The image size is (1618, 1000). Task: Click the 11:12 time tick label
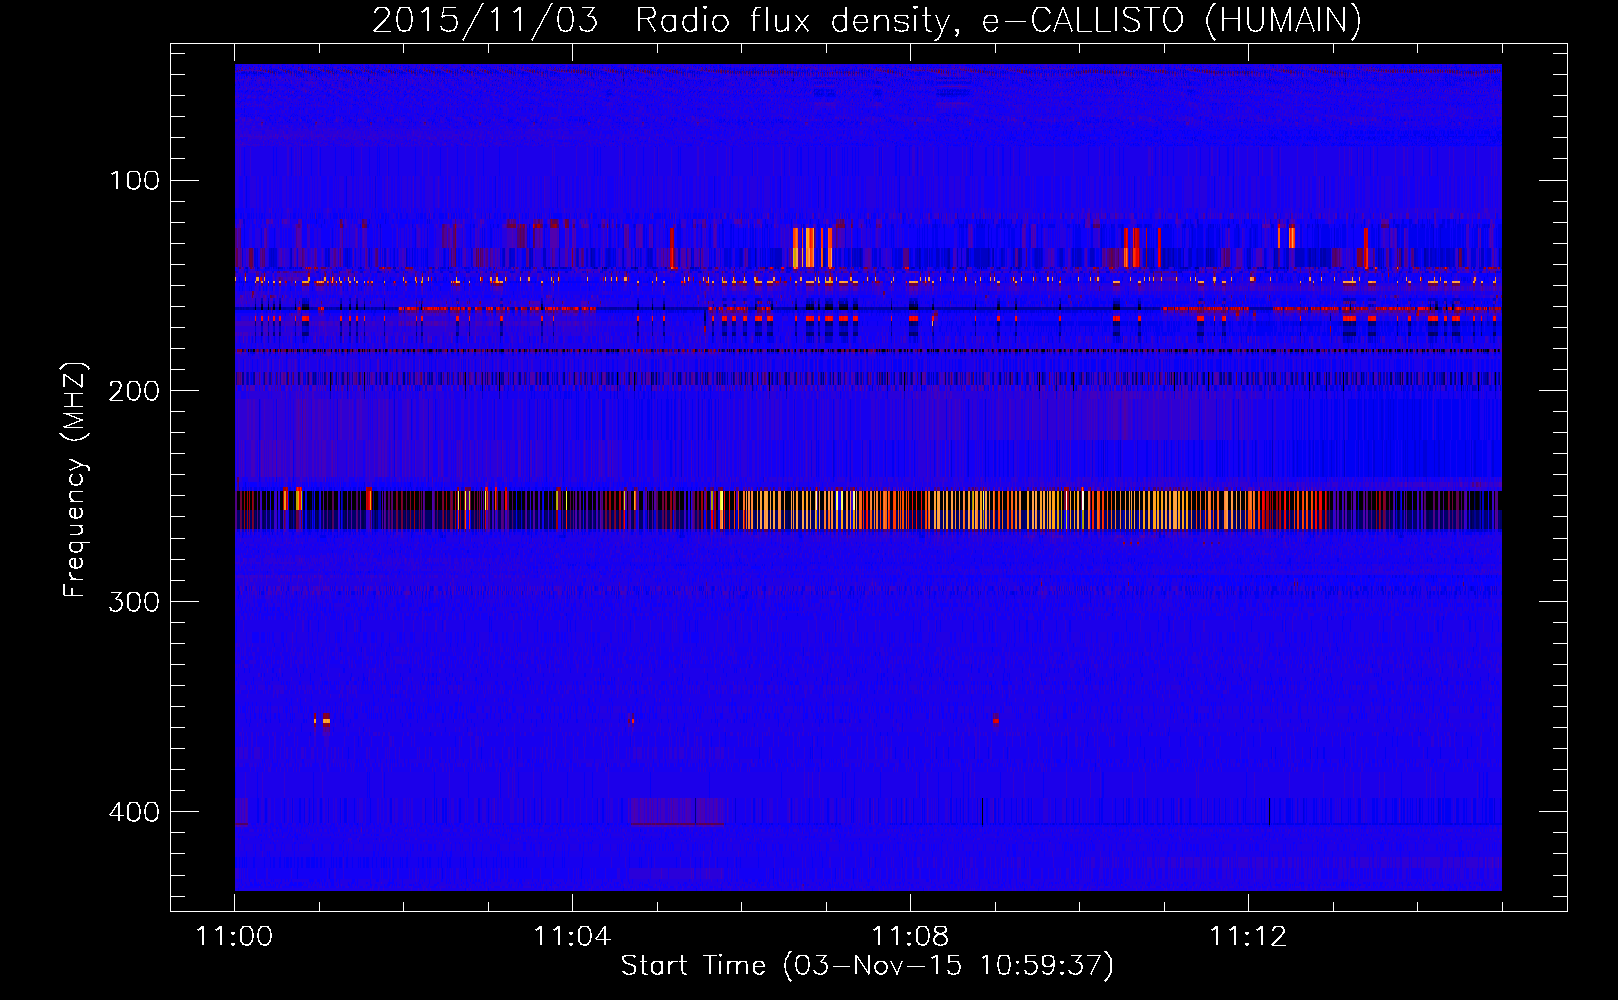tap(1248, 936)
